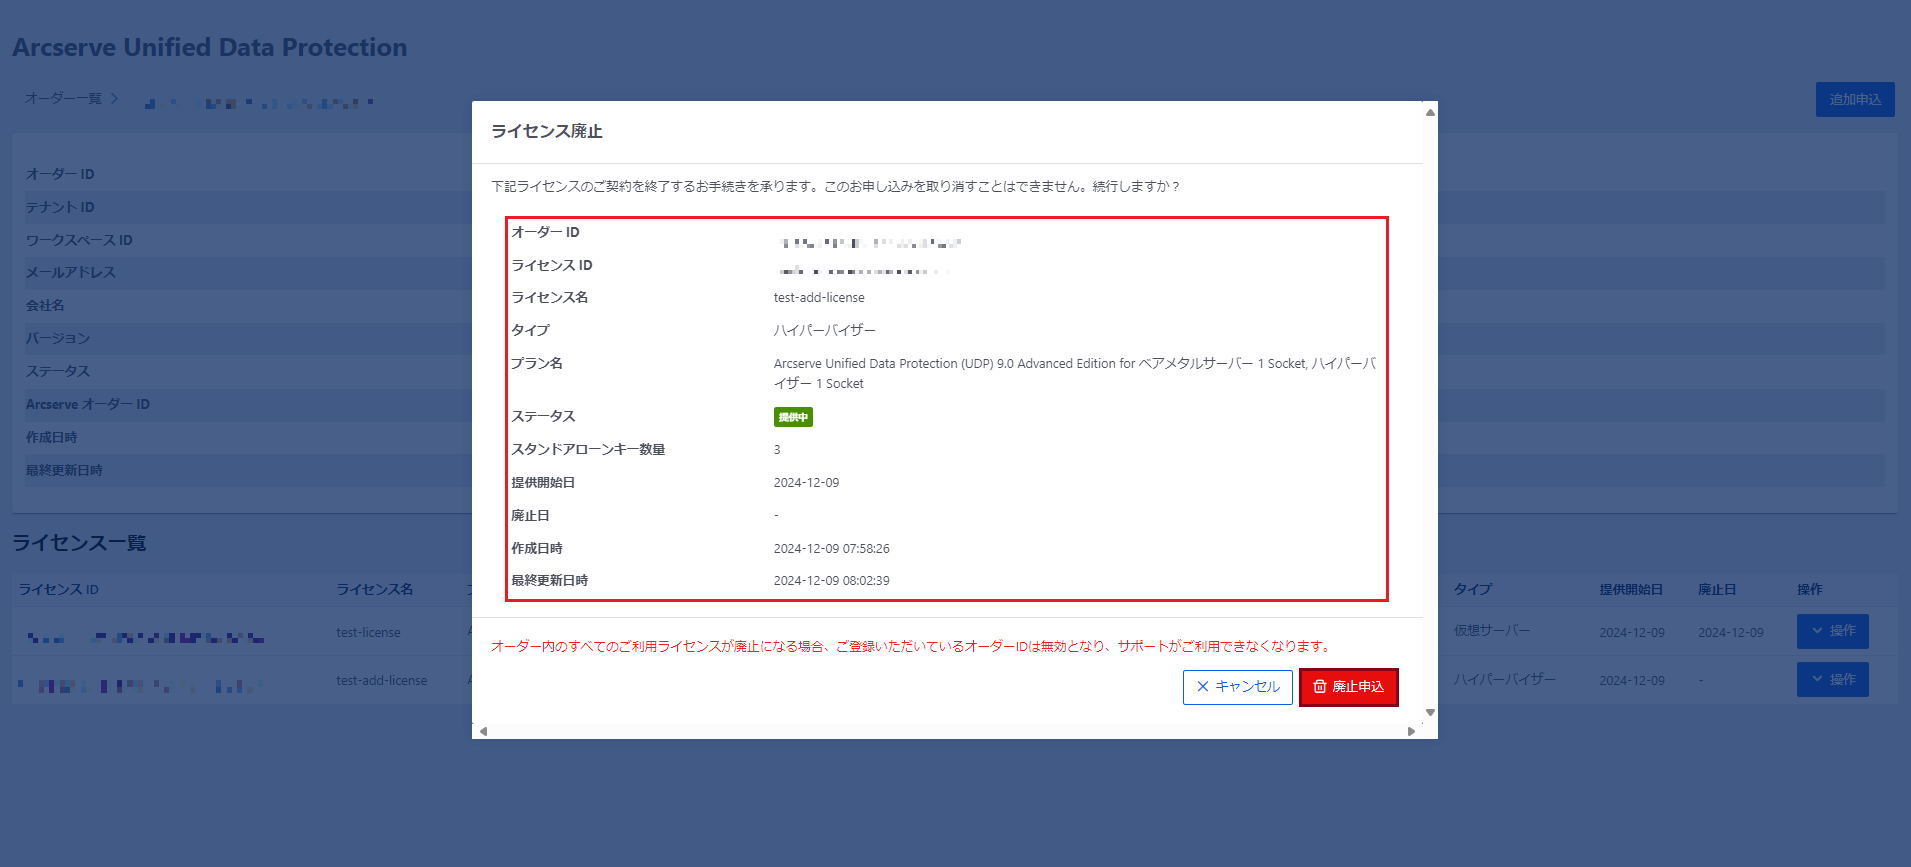Click the Arcserve Unified Data Protection page heading
This screenshot has height=867, width=1911.
210,47
